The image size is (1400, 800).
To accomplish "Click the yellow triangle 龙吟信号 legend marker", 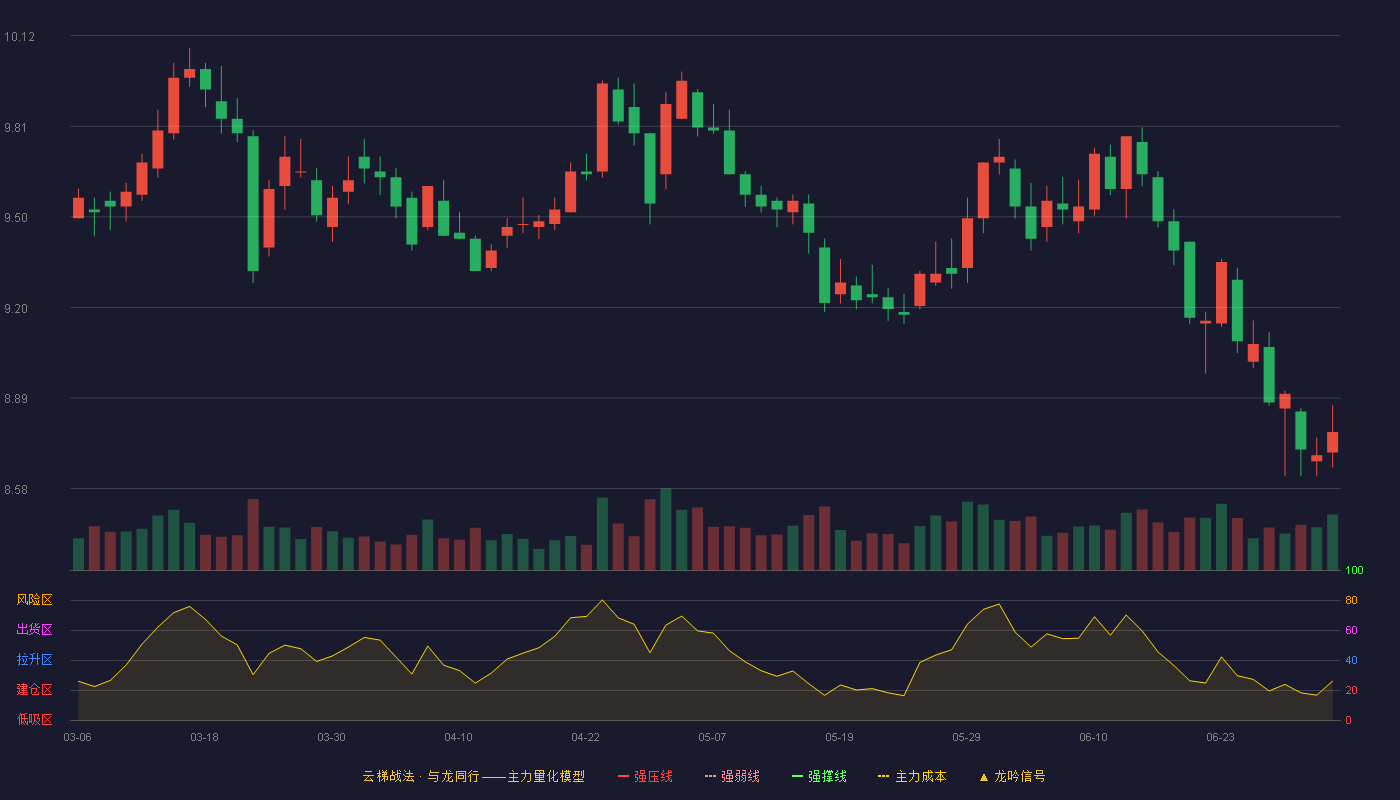I will (x=983, y=777).
